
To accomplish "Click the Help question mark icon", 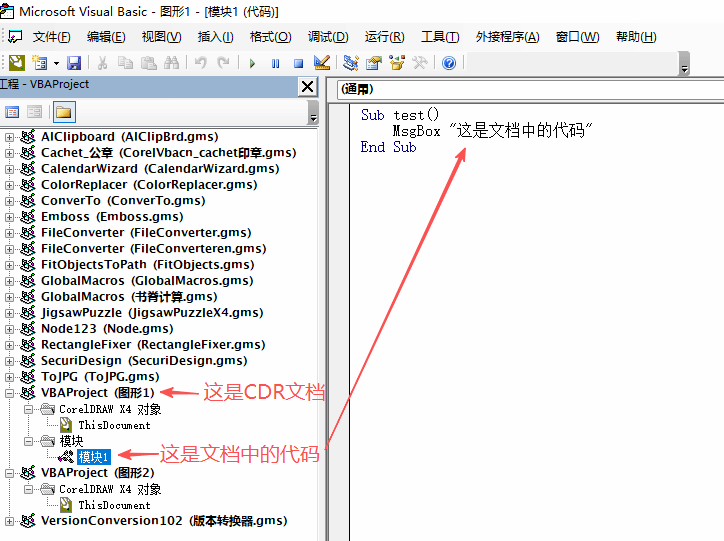I will (x=449, y=63).
